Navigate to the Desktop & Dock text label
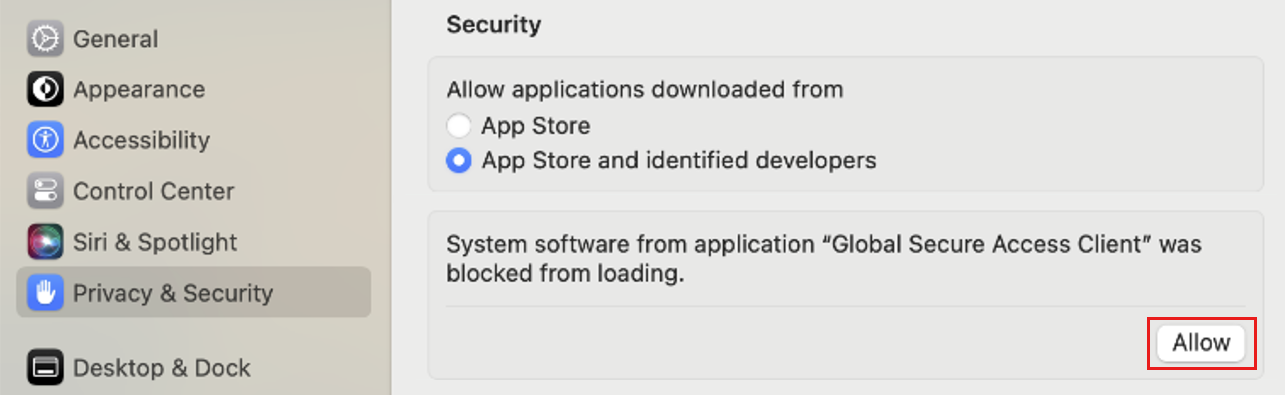 [x=162, y=367]
